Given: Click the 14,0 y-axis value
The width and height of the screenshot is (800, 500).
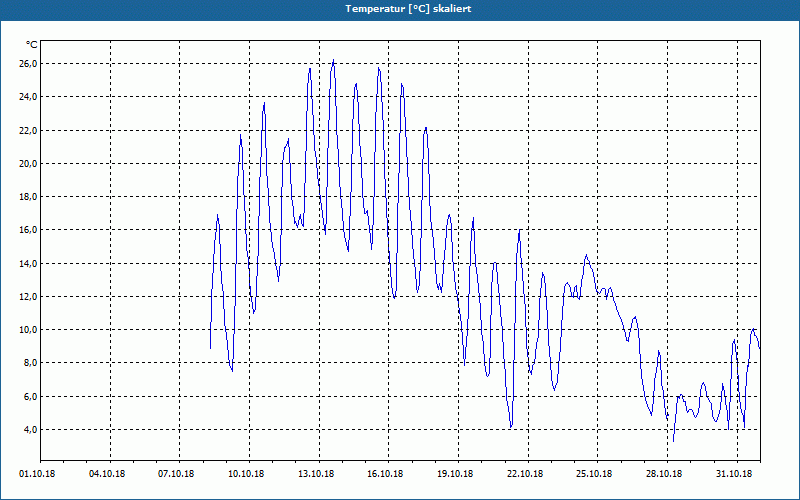Looking at the screenshot, I should pyautogui.click(x=28, y=264).
